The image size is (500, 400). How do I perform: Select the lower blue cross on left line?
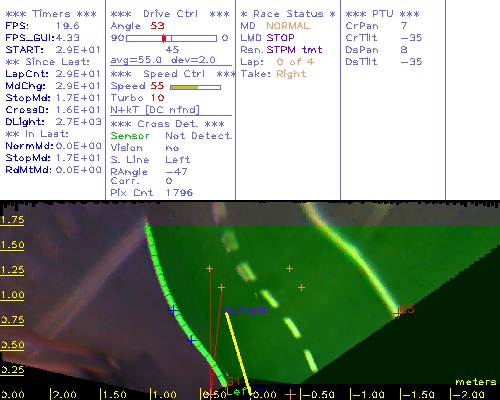[x=191, y=340]
